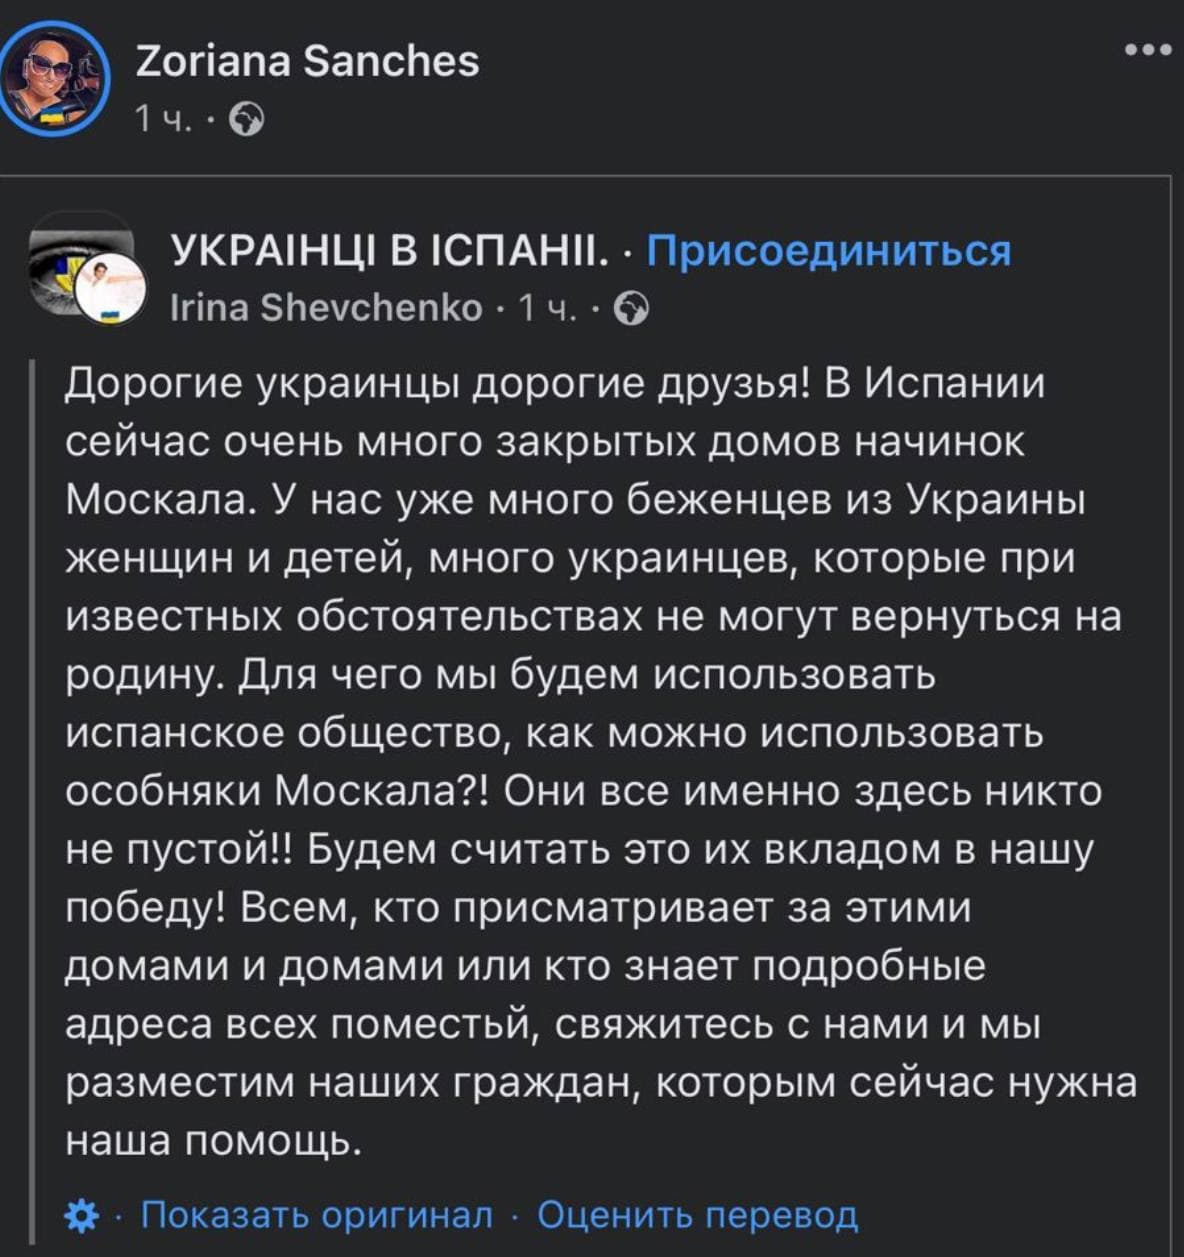Image resolution: width=1184 pixels, height=1257 pixels.
Task: Click the shared post's "1 ч." timestamp
Action: 547,309
